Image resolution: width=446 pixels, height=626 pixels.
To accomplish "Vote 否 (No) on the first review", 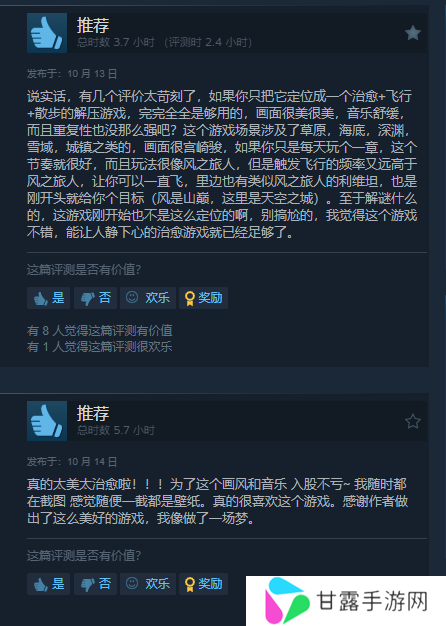I will click(x=95, y=298).
